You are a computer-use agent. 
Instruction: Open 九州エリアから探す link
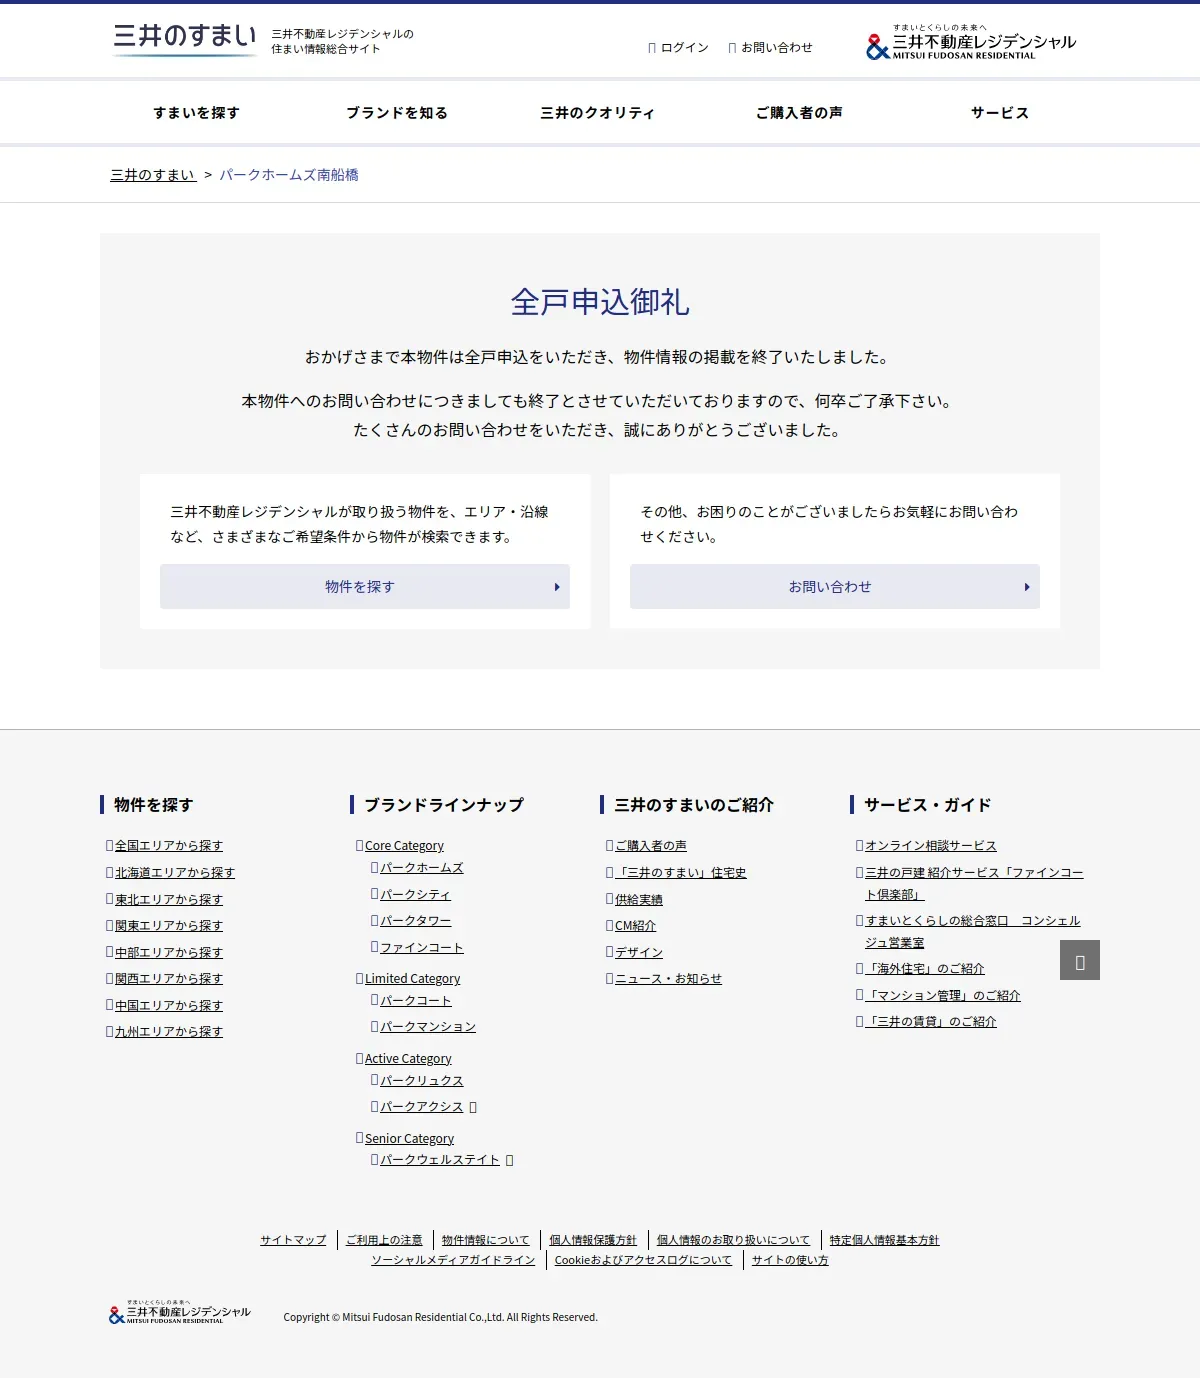coord(168,1032)
